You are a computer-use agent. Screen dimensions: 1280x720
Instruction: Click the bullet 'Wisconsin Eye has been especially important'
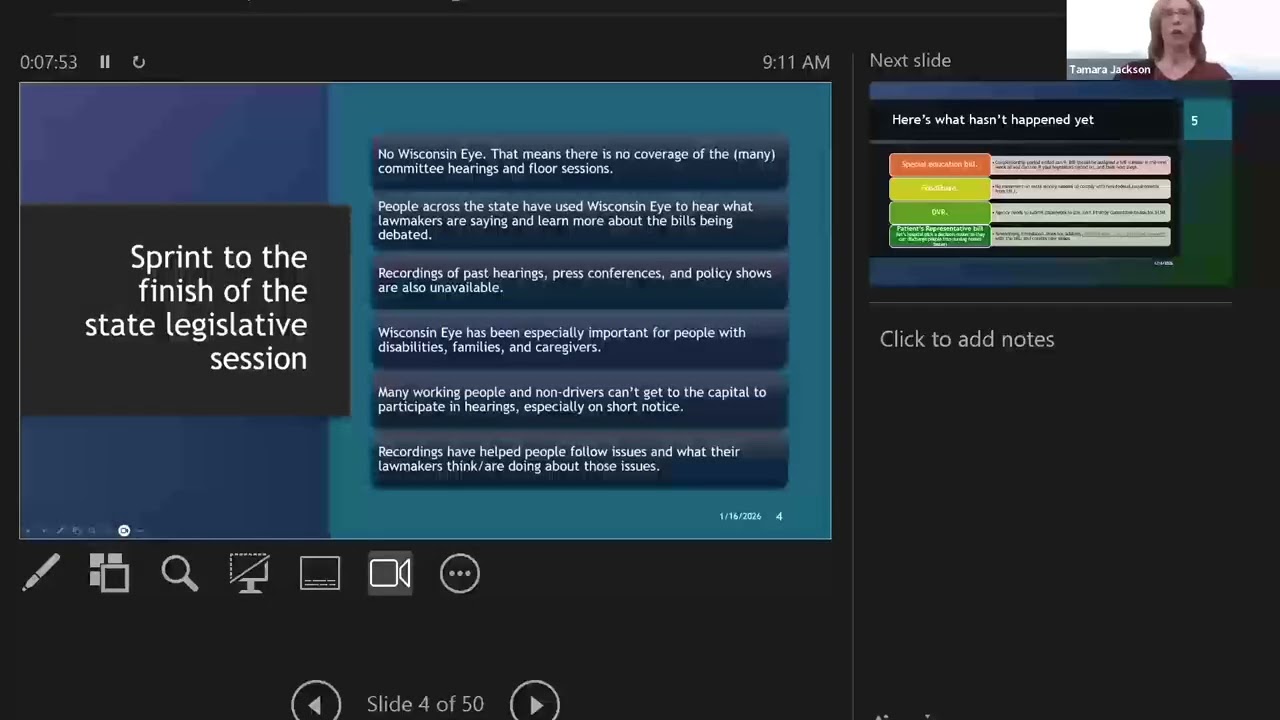point(578,340)
